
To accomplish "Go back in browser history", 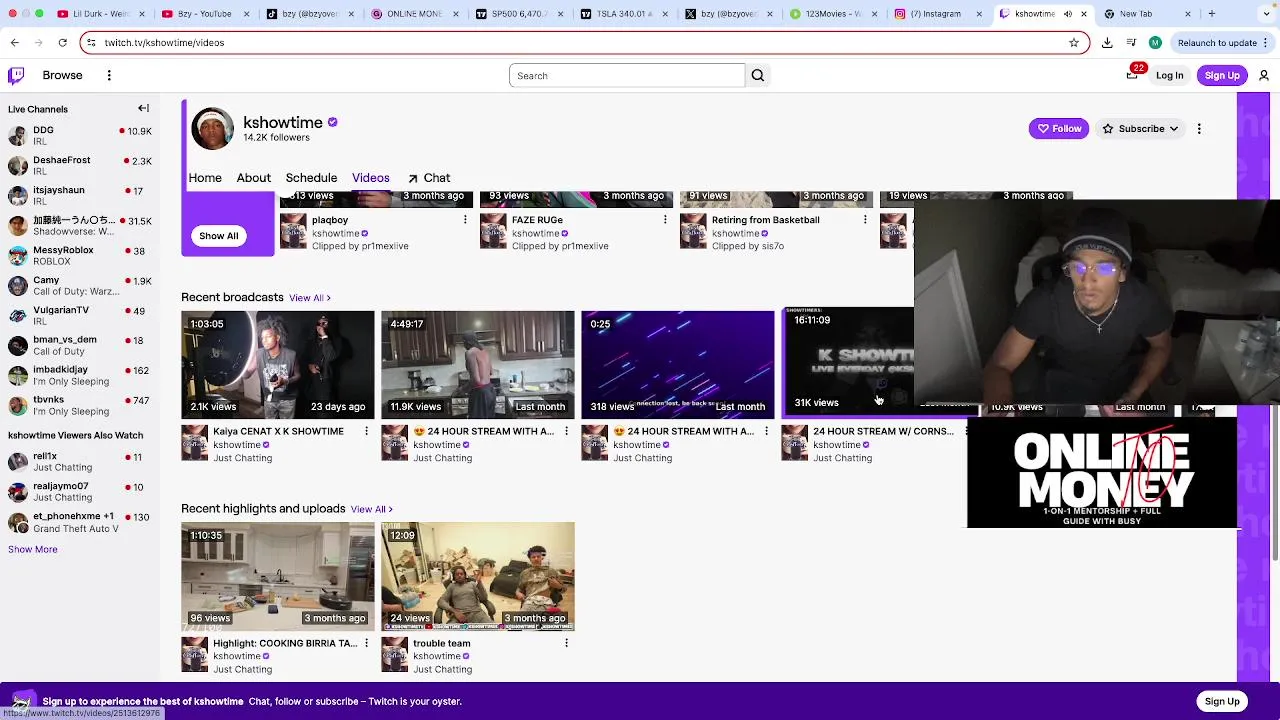I will [x=15, y=42].
